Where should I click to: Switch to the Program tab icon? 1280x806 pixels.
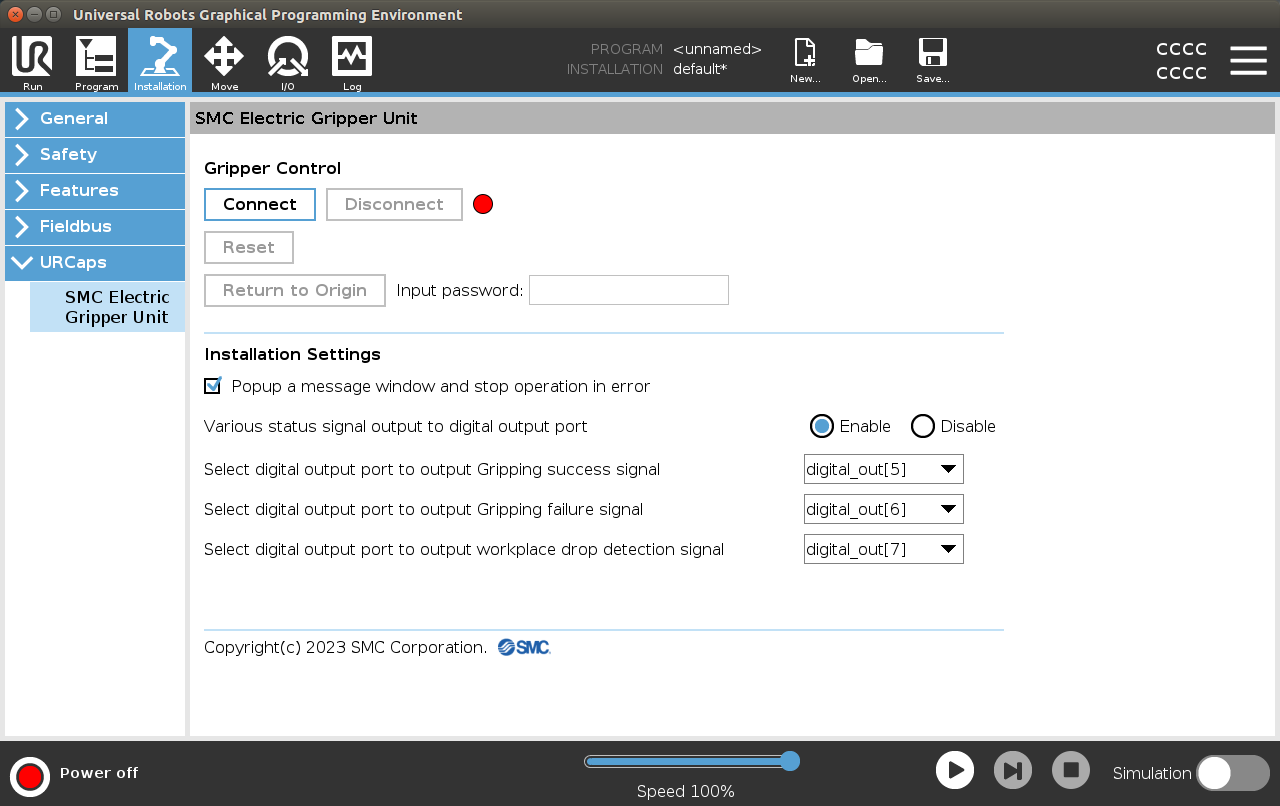pos(96,60)
